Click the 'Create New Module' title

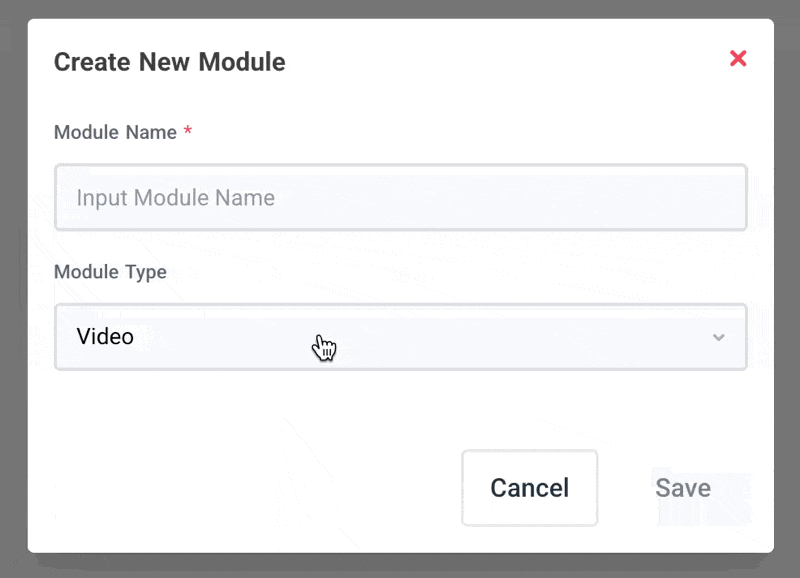(169, 62)
